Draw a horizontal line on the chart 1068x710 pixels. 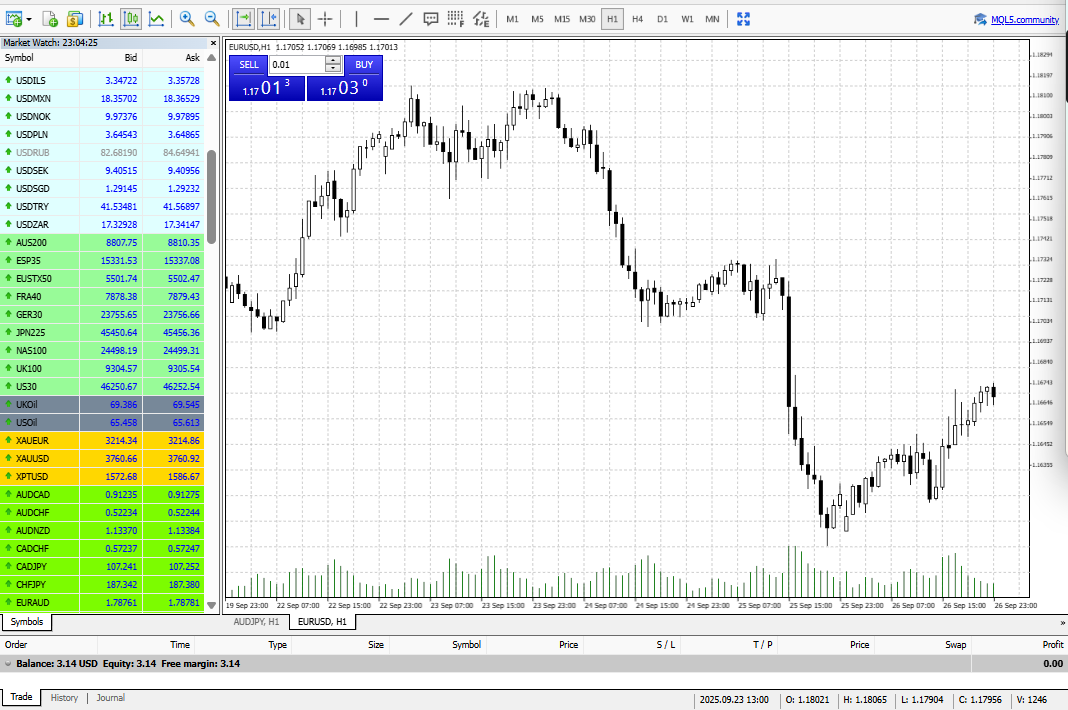pyautogui.click(x=381, y=19)
